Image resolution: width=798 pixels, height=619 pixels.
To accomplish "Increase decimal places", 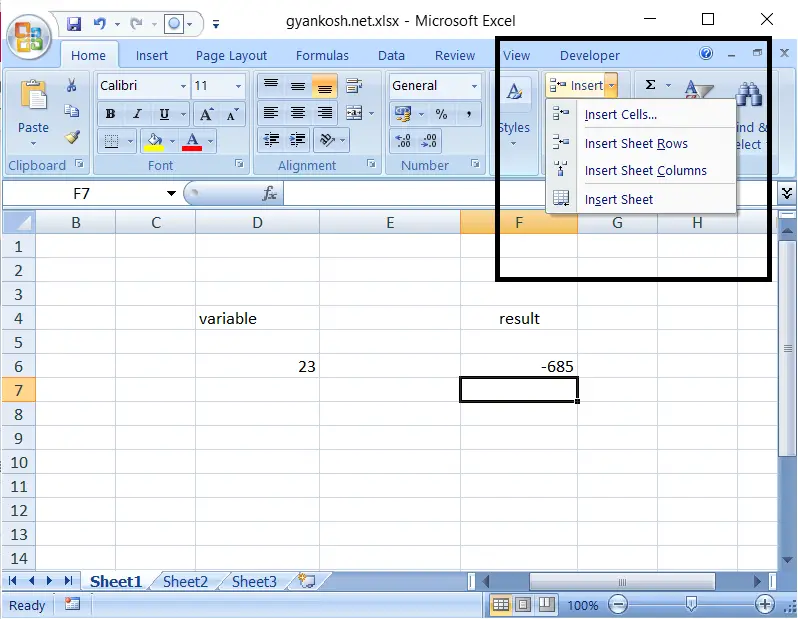I will (x=403, y=141).
